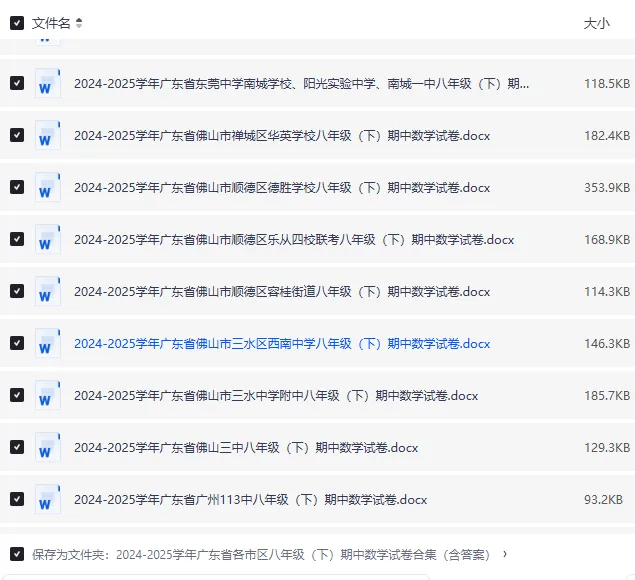The width and height of the screenshot is (635, 580).
Task: Click the 185.7KB size value
Action: click(x=607, y=395)
